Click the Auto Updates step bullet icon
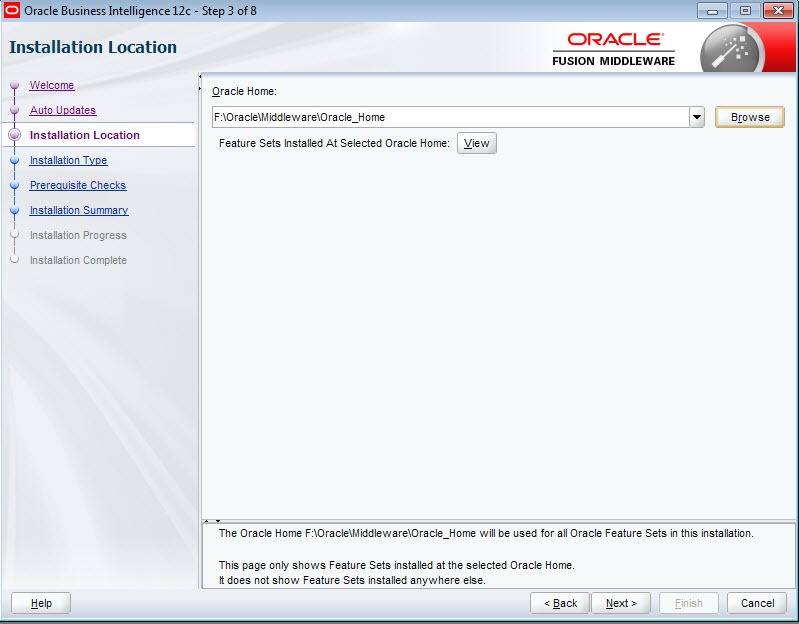 click(15, 110)
